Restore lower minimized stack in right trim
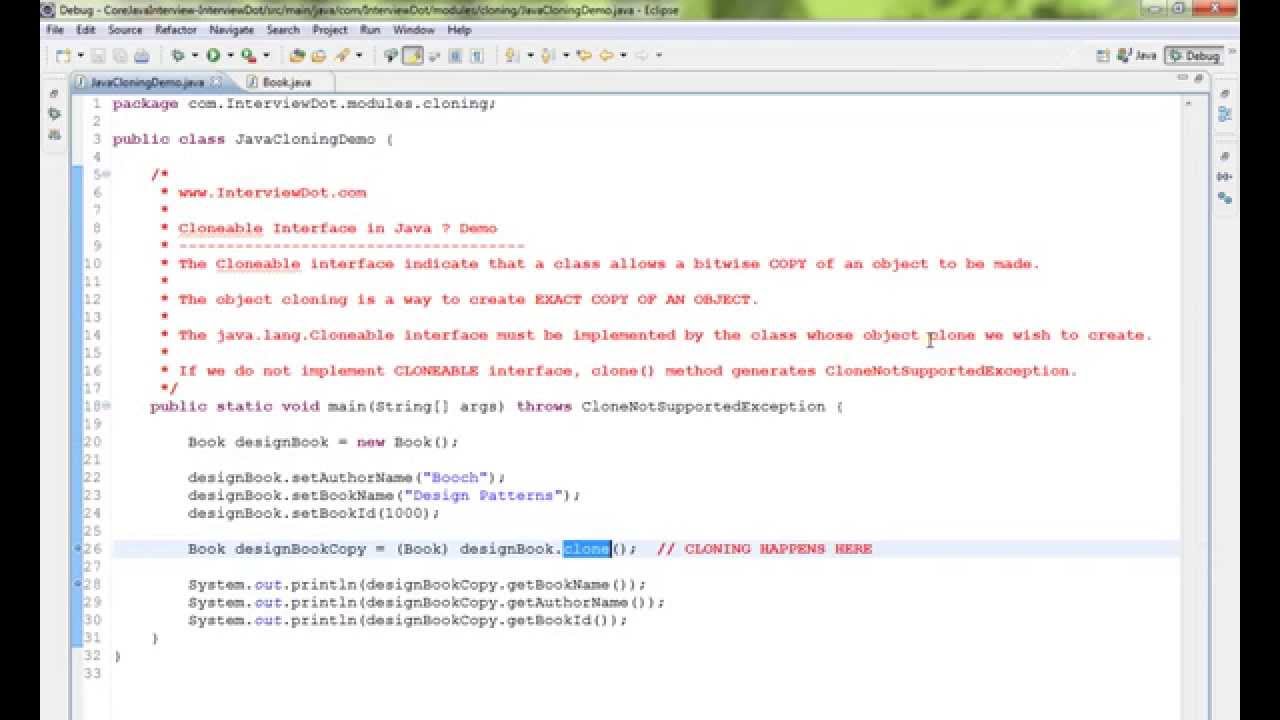Screen dimensions: 1280x720 click(x=1225, y=157)
